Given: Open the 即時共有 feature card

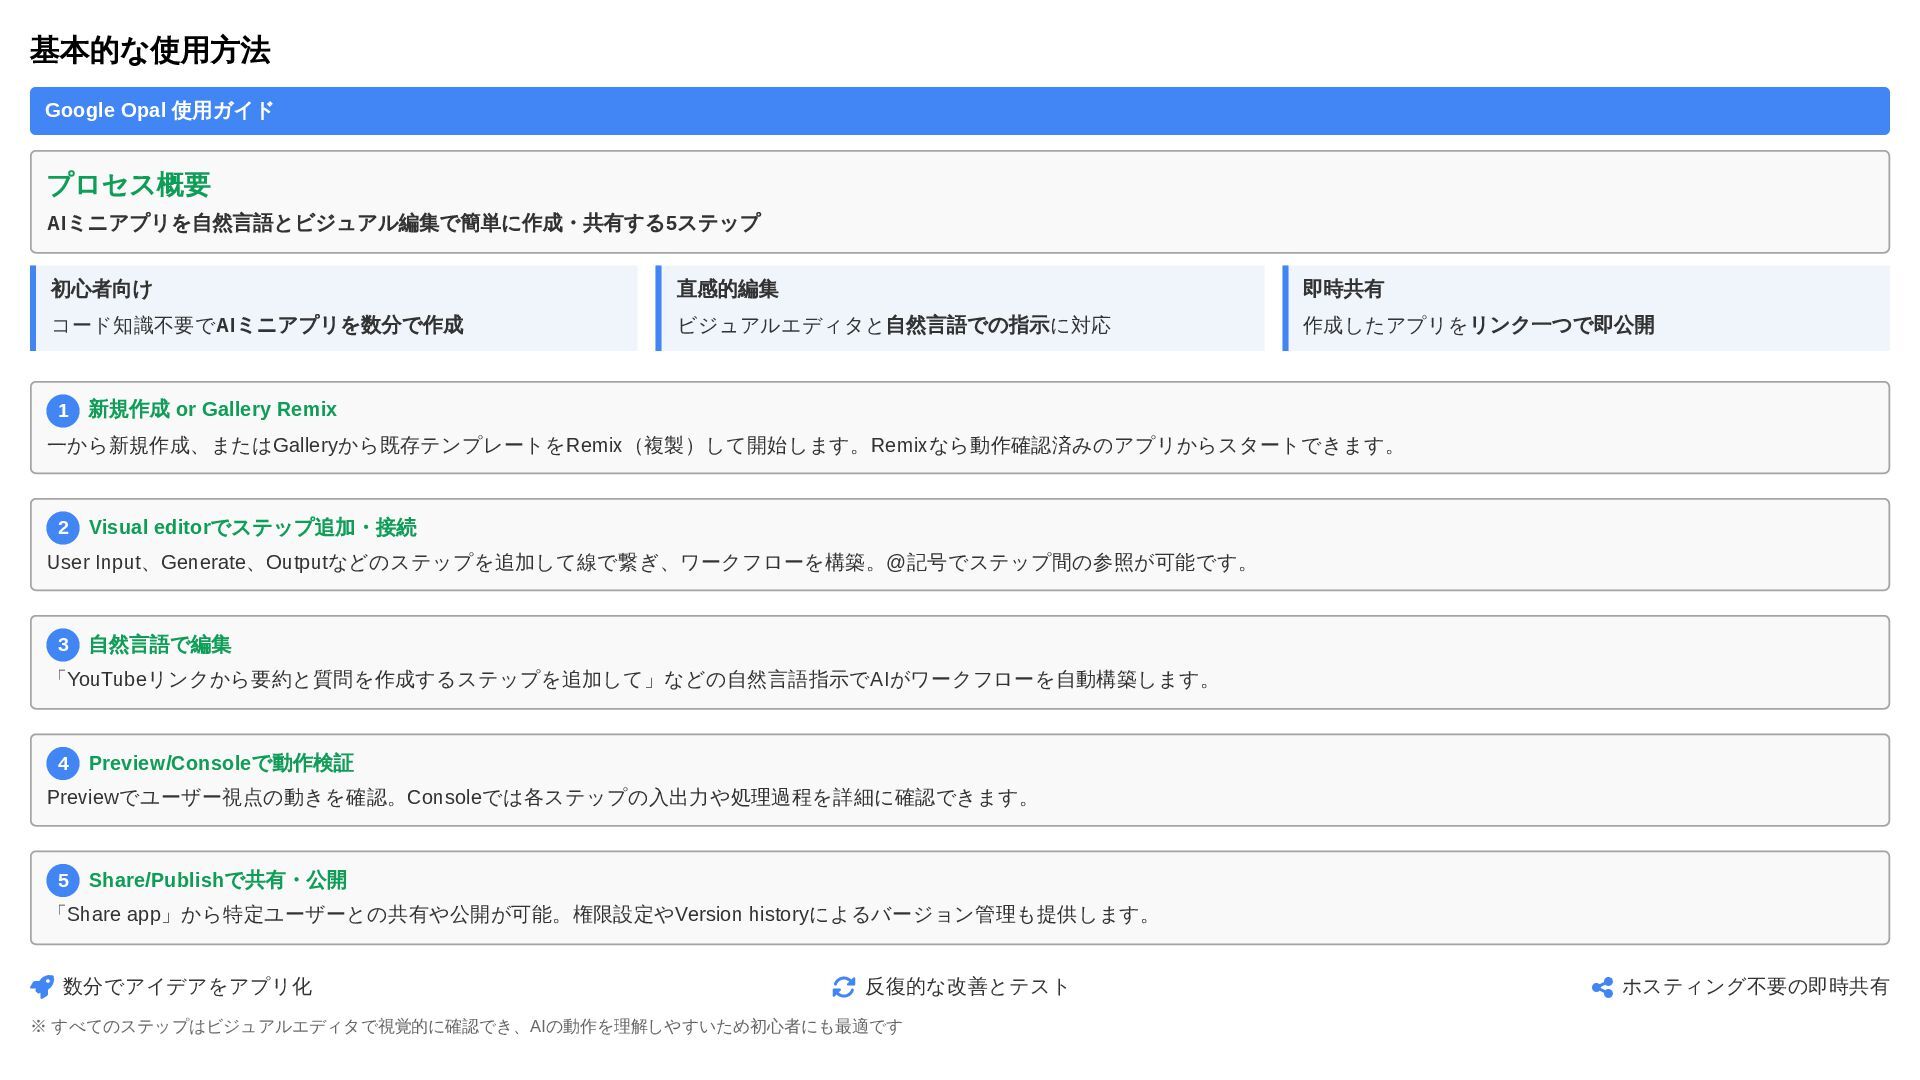Looking at the screenshot, I should [1586, 308].
